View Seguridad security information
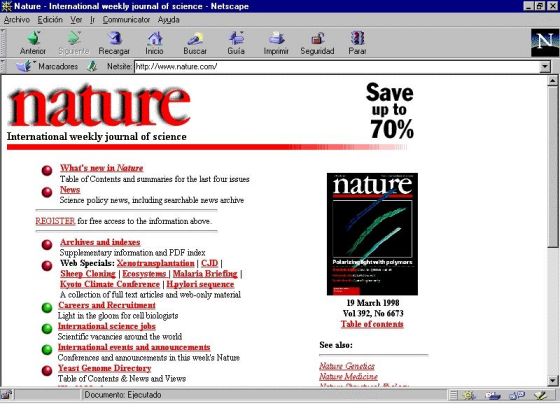This screenshot has height=420, width=560. coord(317,43)
